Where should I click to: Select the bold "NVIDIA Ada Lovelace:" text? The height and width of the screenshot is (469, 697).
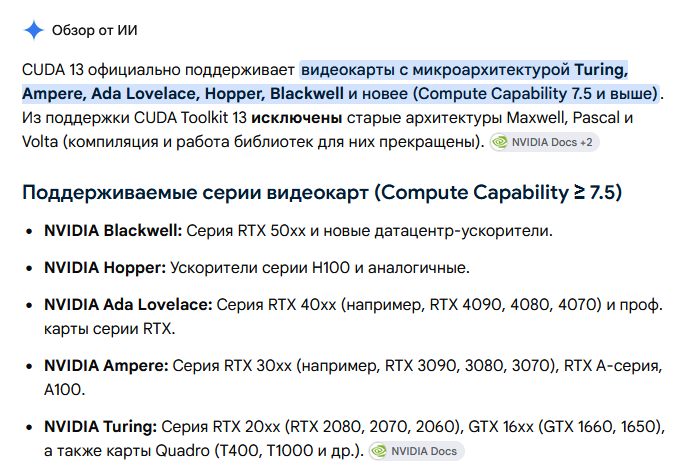click(128, 305)
